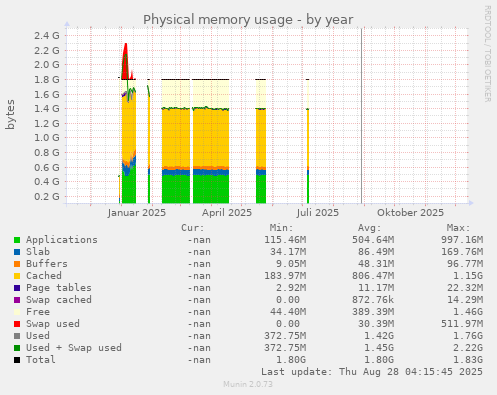497x395 pixels.
Task: Click the Slab average 86.49M
Action: pyautogui.click(x=376, y=252)
